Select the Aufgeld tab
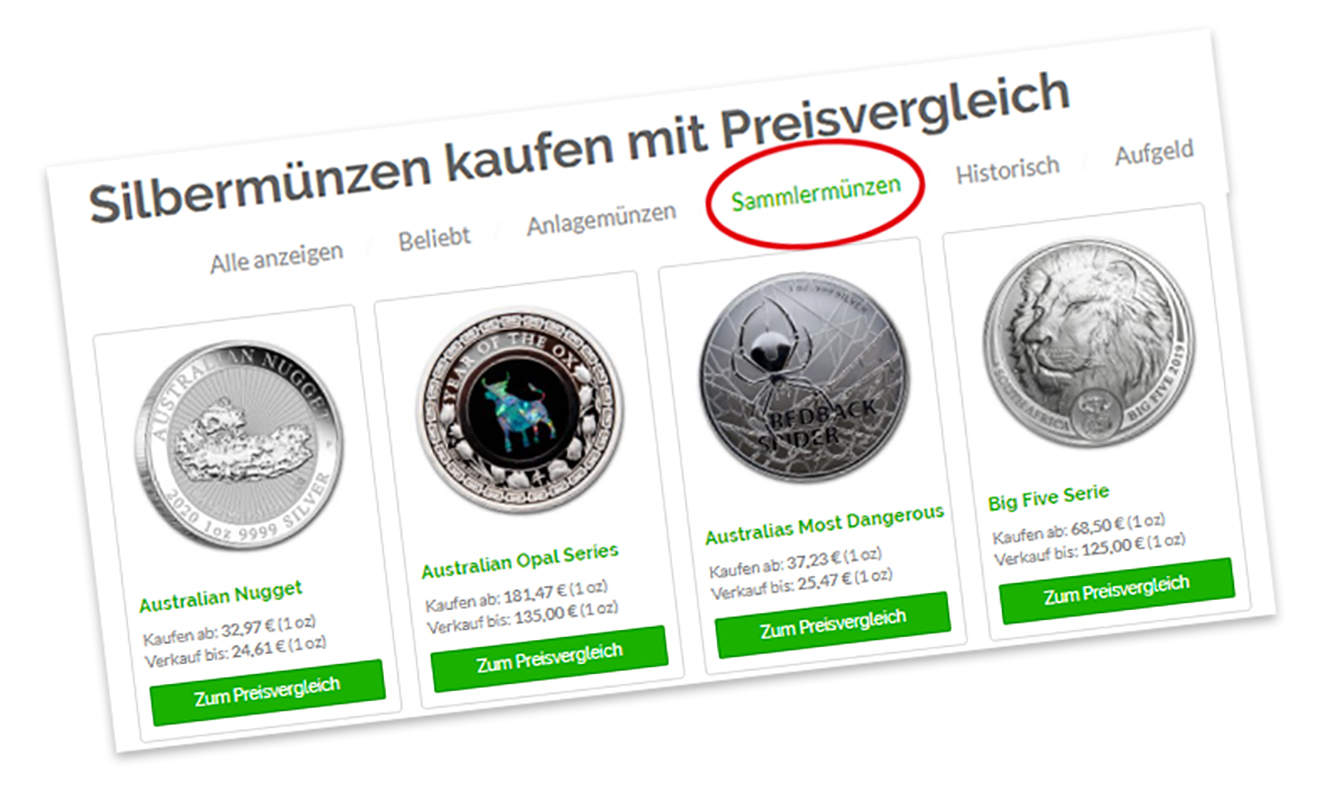The width and height of the screenshot is (1323, 788). (1154, 153)
